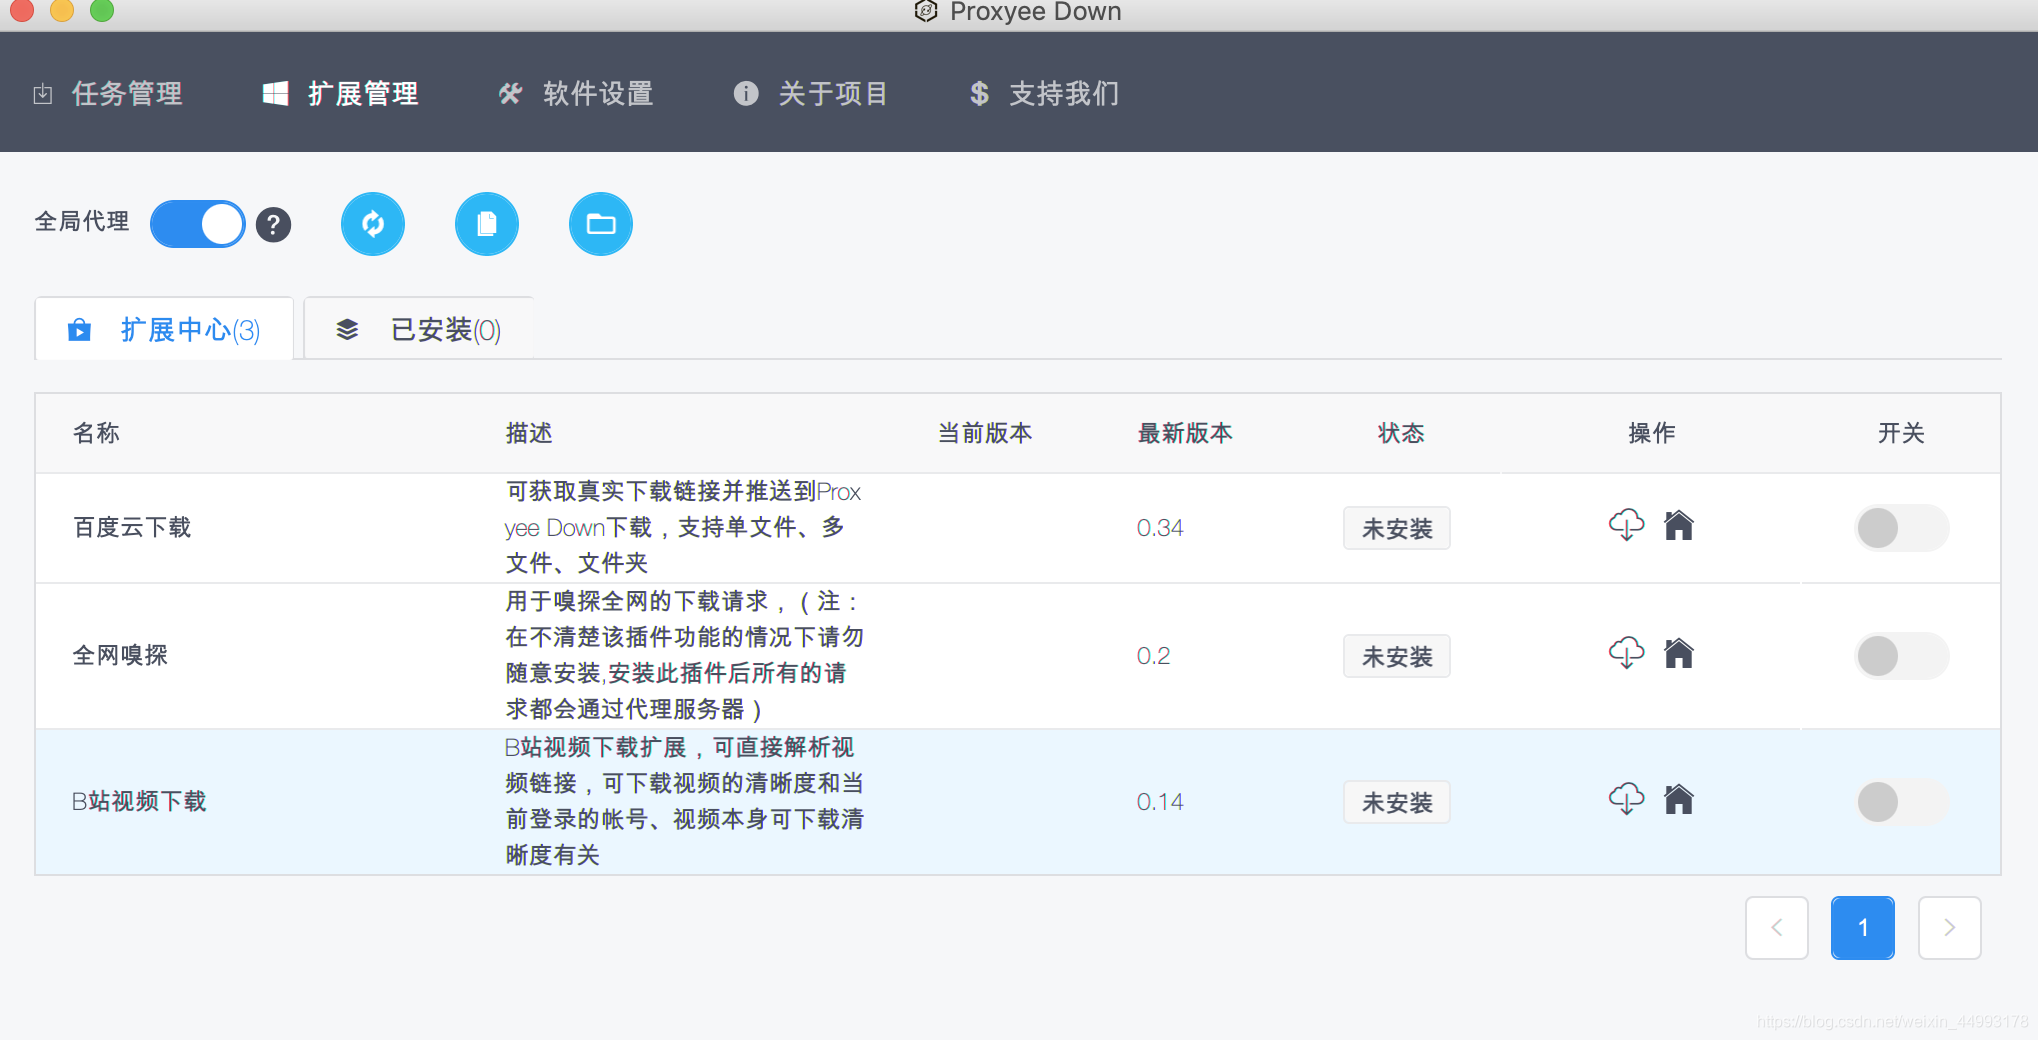This screenshot has height=1040, width=2038.
Task: Open the 支持我们 page
Action: [x=1044, y=94]
